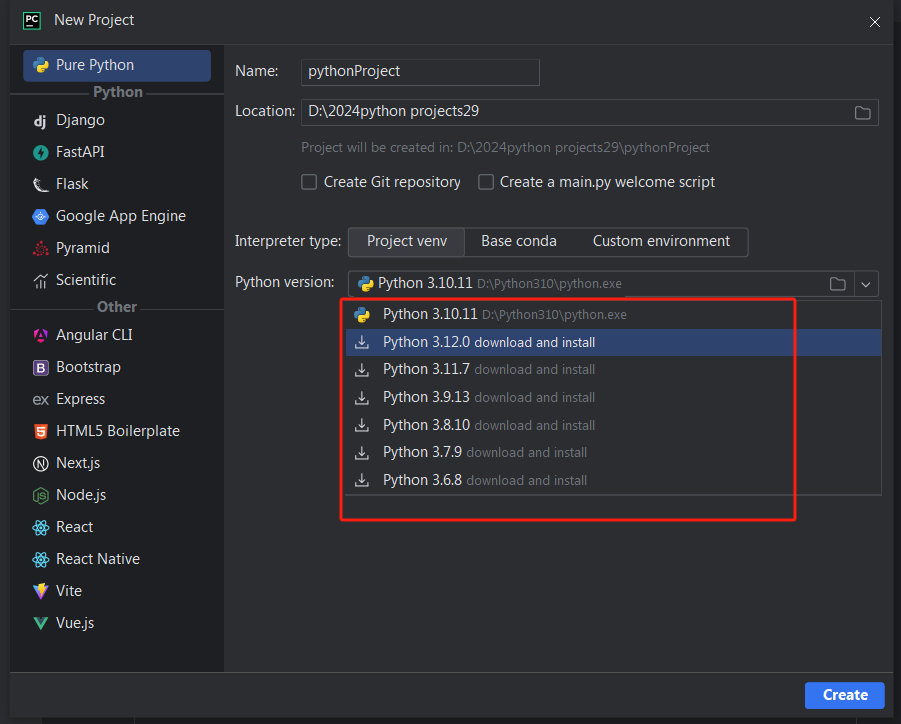The height and width of the screenshot is (724, 901).
Task: Choose Python 3.12.0 download and install
Action: click(x=488, y=343)
